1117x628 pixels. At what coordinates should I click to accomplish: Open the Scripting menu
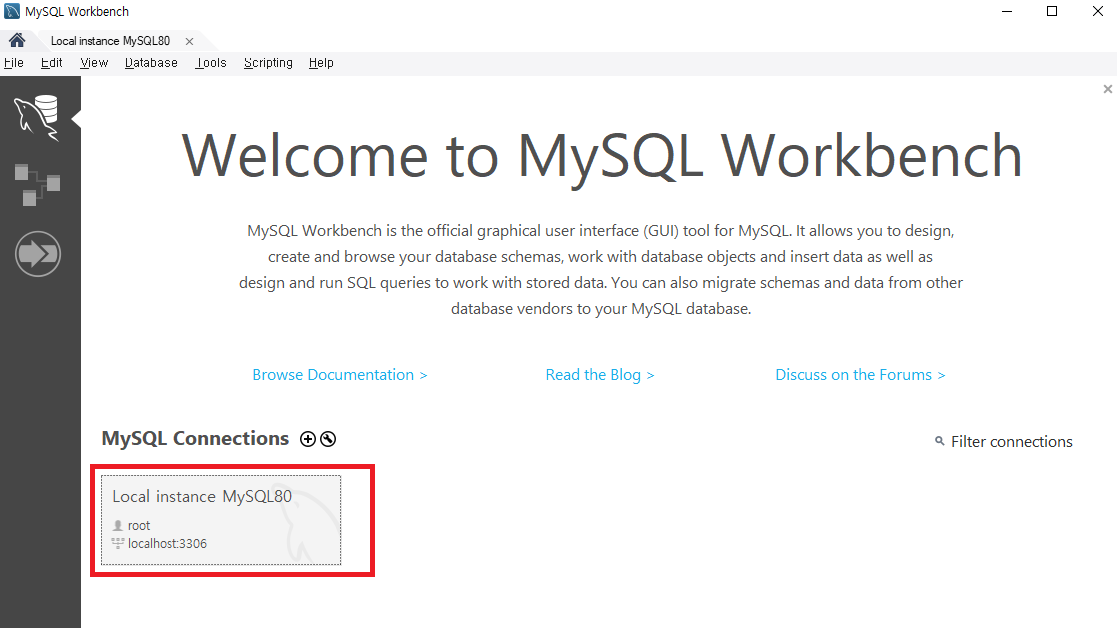pos(268,63)
